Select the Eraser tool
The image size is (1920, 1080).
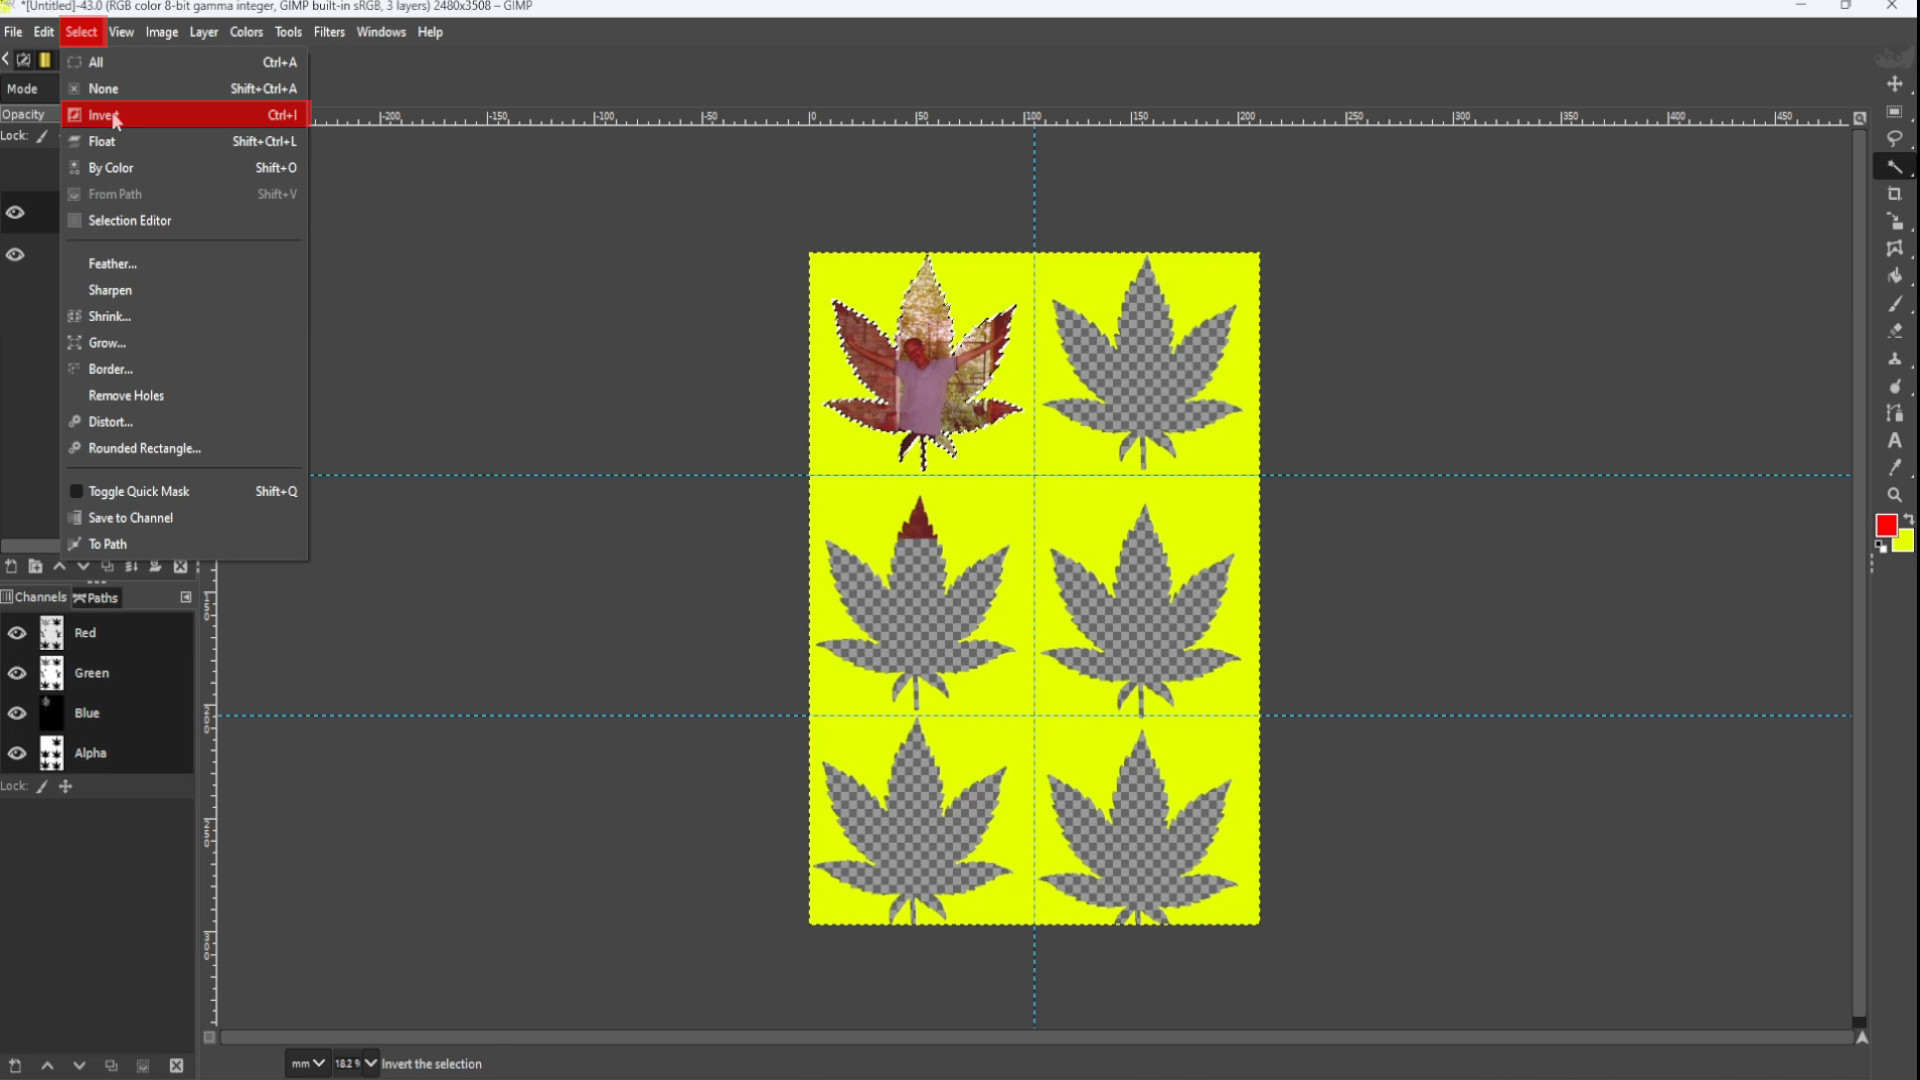coord(1894,330)
